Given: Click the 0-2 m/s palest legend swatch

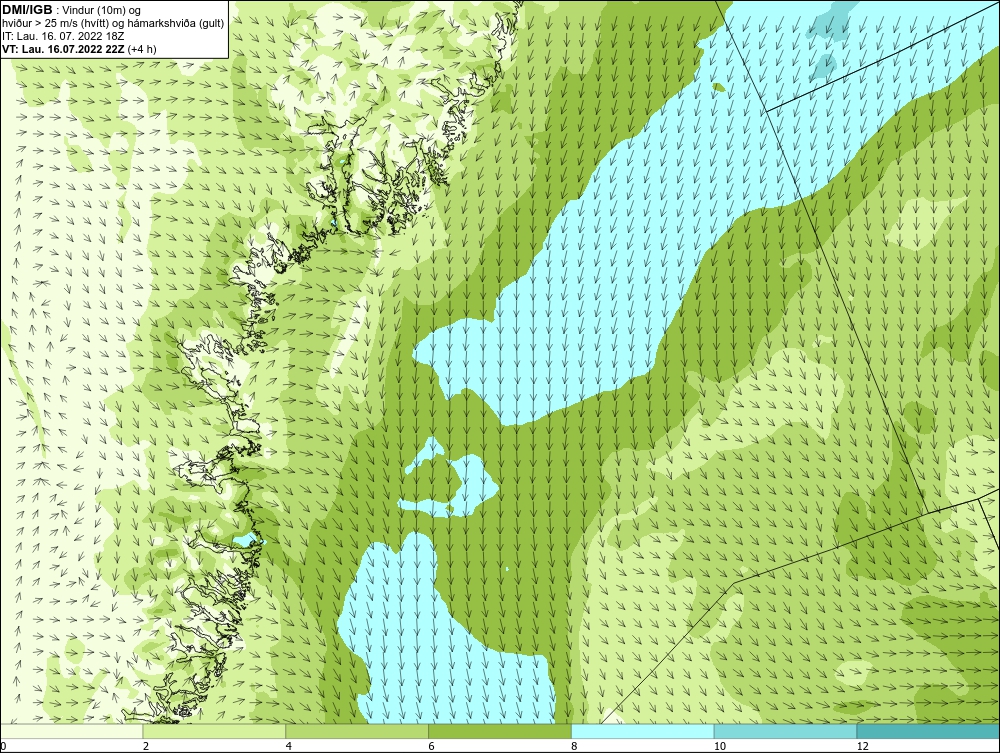Looking at the screenshot, I should click(71, 731).
